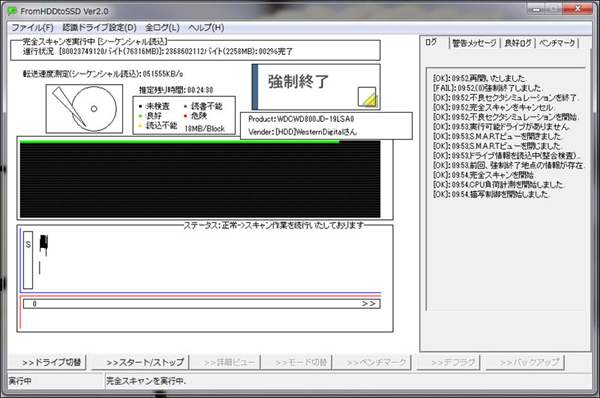Screen dimensions: 600x398
Task: Click the black sector scan map
Action: click(200, 180)
